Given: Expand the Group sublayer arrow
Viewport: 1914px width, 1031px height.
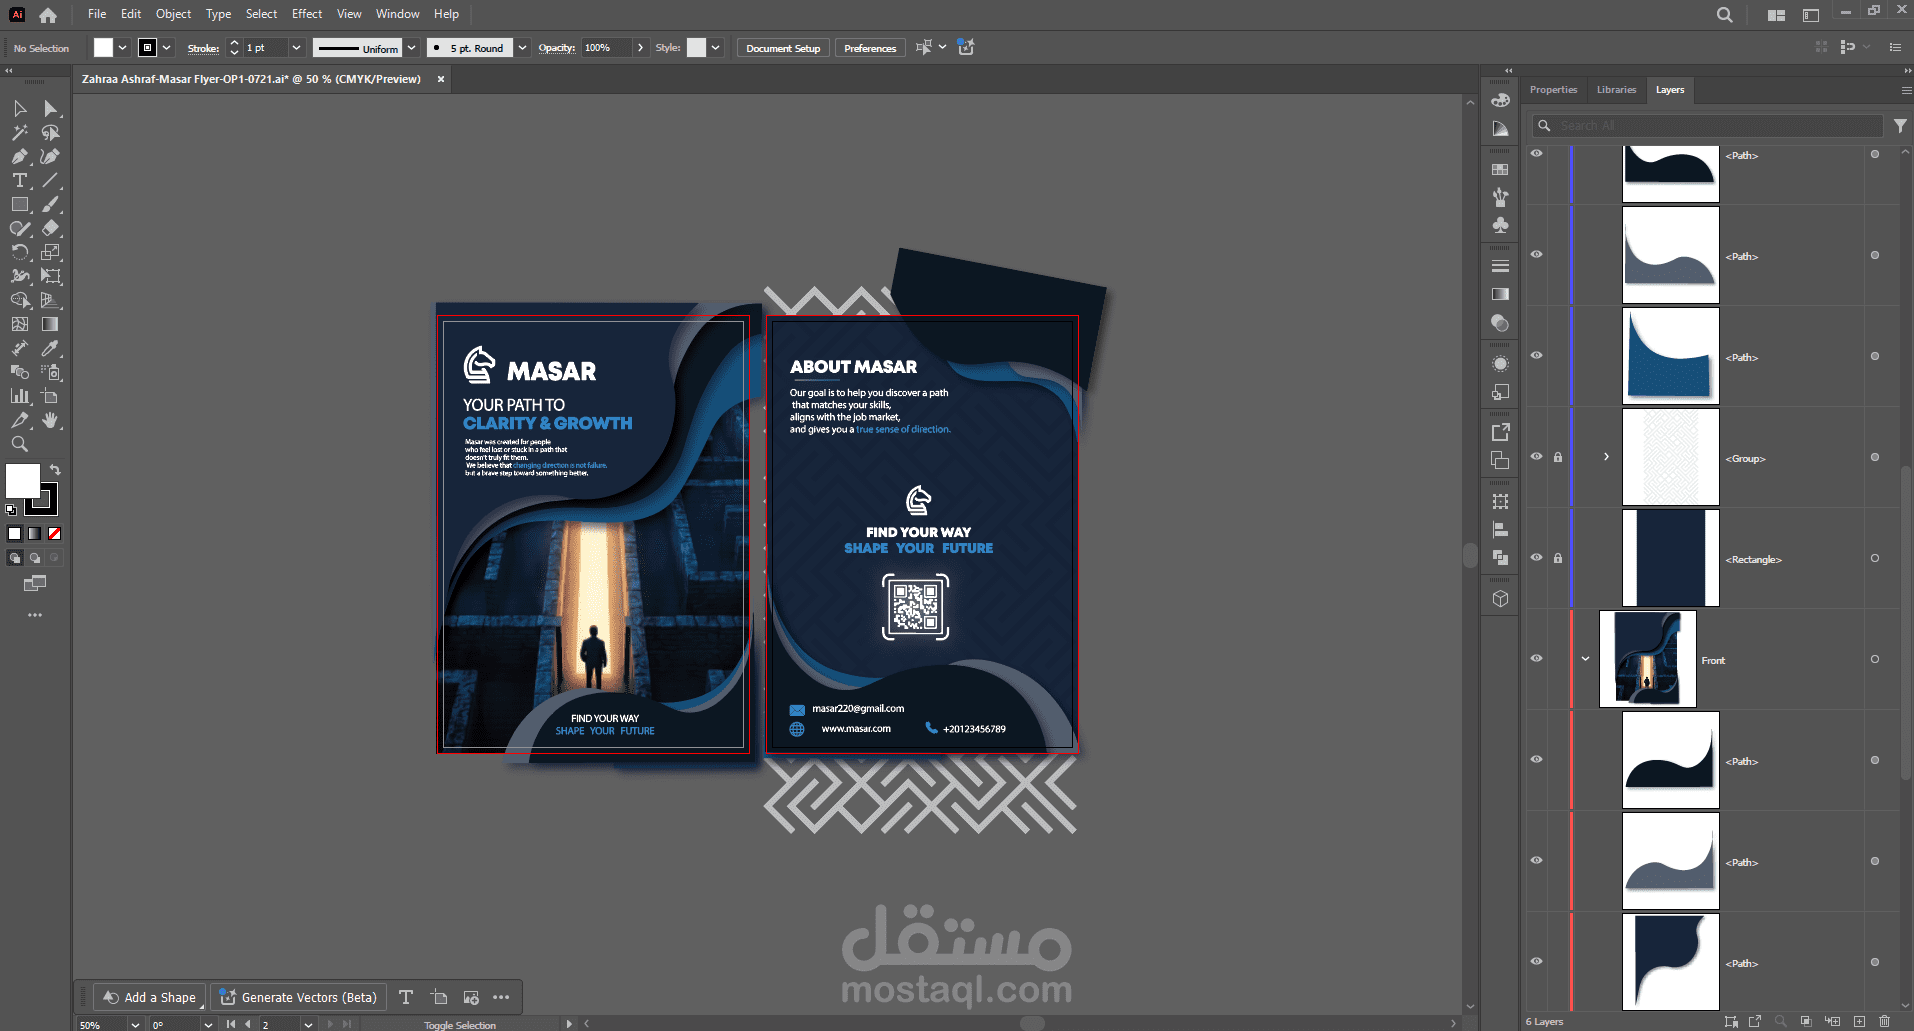Looking at the screenshot, I should pyautogui.click(x=1607, y=457).
